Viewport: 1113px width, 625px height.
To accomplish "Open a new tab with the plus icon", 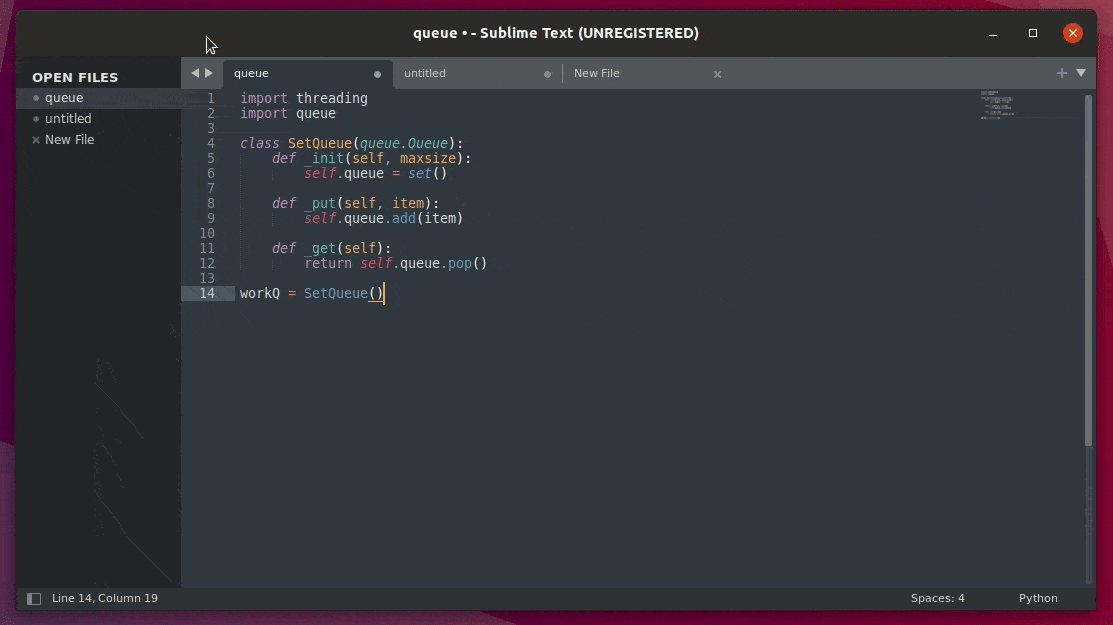I will tap(1061, 73).
